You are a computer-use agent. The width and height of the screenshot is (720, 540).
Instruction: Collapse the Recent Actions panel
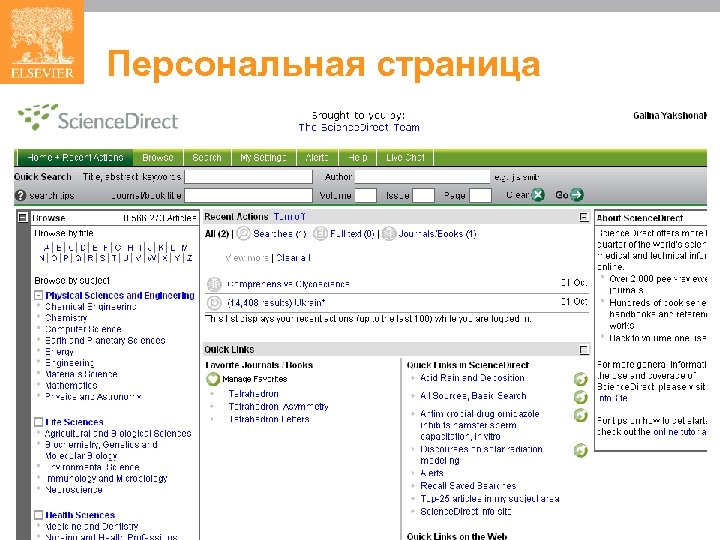coord(584,217)
